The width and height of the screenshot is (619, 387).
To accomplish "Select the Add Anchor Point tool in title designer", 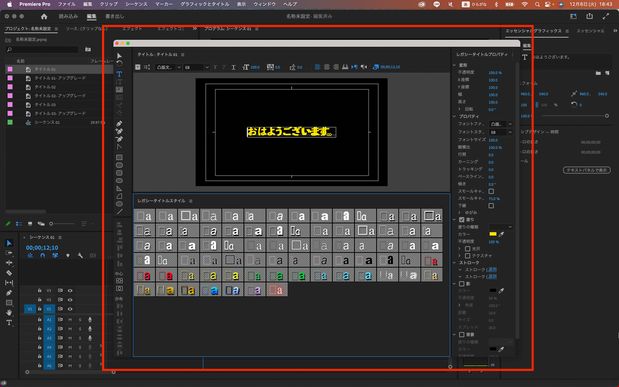I will pos(119,132).
